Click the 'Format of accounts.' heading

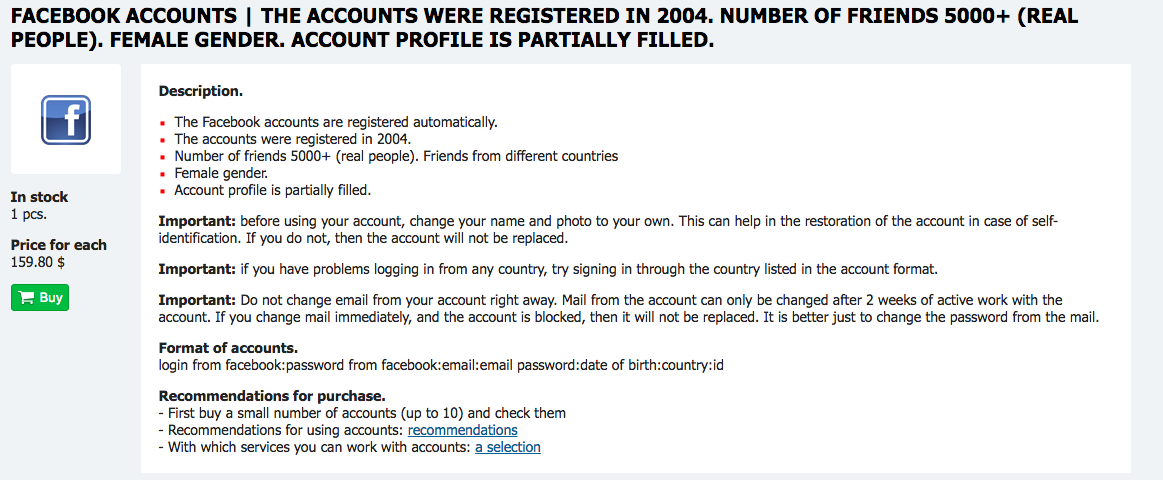pos(228,348)
